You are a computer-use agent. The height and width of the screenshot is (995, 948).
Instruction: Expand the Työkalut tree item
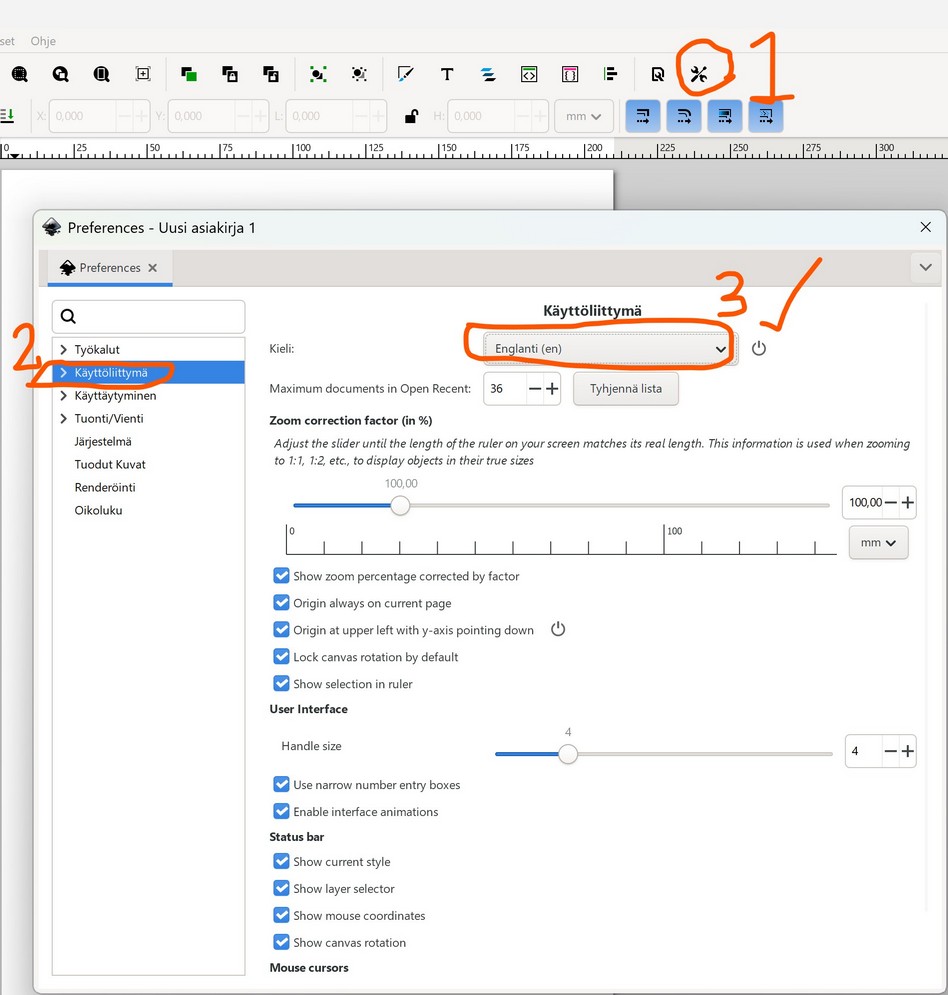point(63,349)
